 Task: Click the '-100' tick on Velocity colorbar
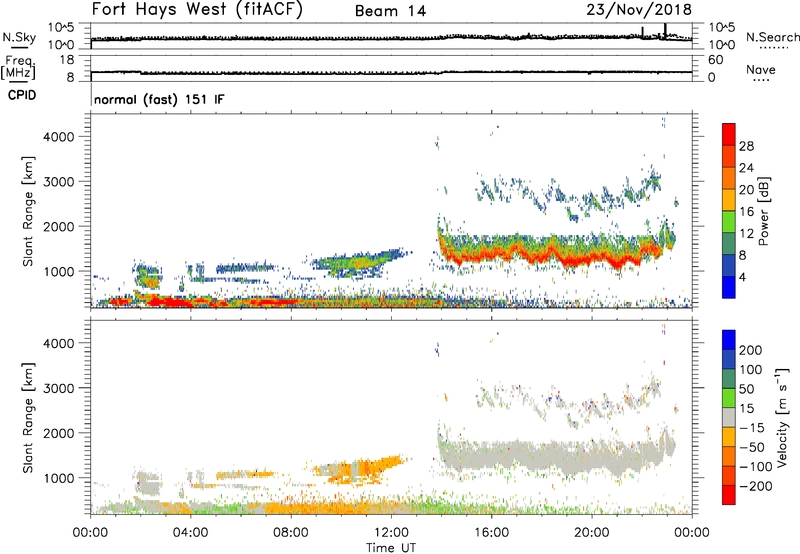pos(756,467)
